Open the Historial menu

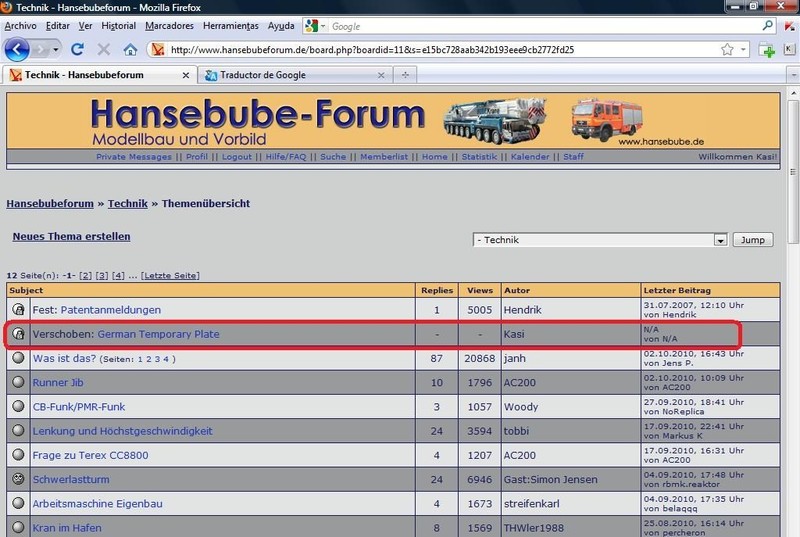[x=118, y=25]
